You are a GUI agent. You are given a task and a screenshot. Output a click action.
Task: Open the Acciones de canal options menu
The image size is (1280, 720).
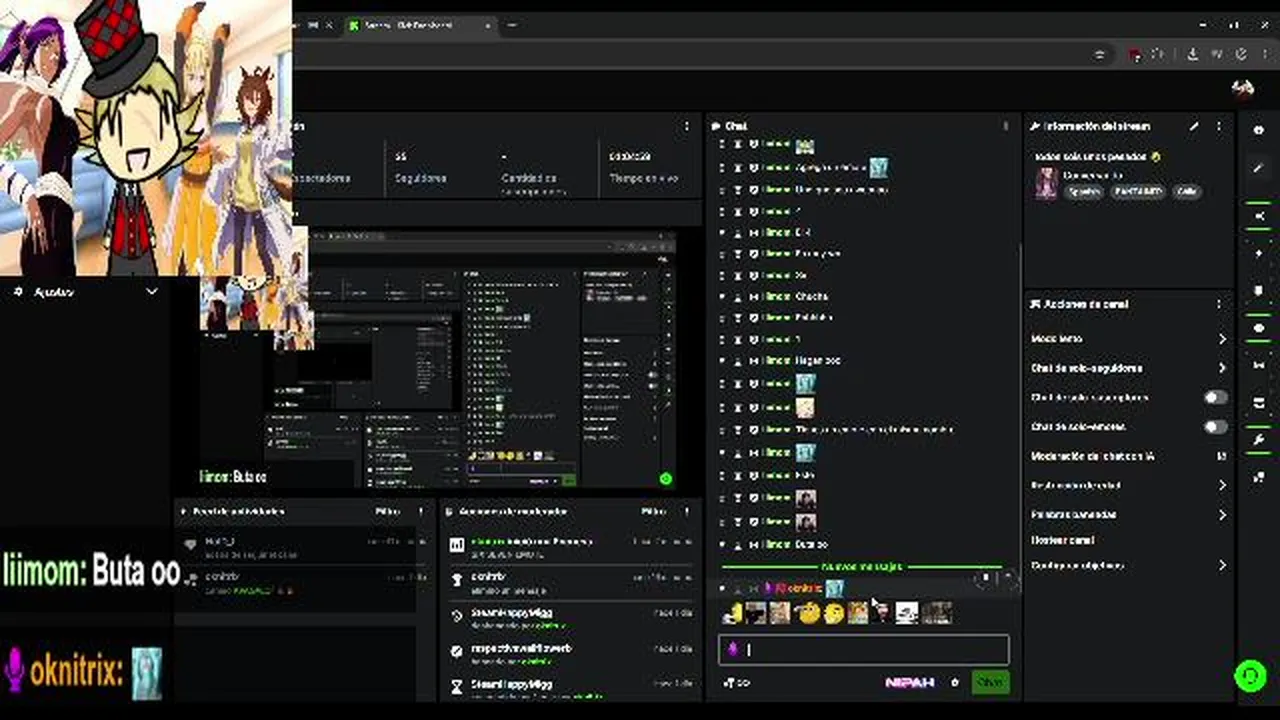1218,304
